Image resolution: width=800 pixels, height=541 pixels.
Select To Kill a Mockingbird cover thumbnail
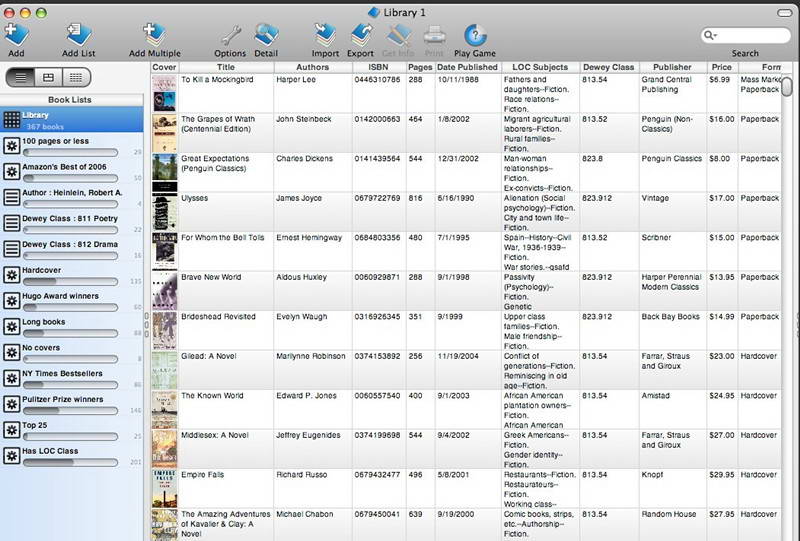coord(165,93)
